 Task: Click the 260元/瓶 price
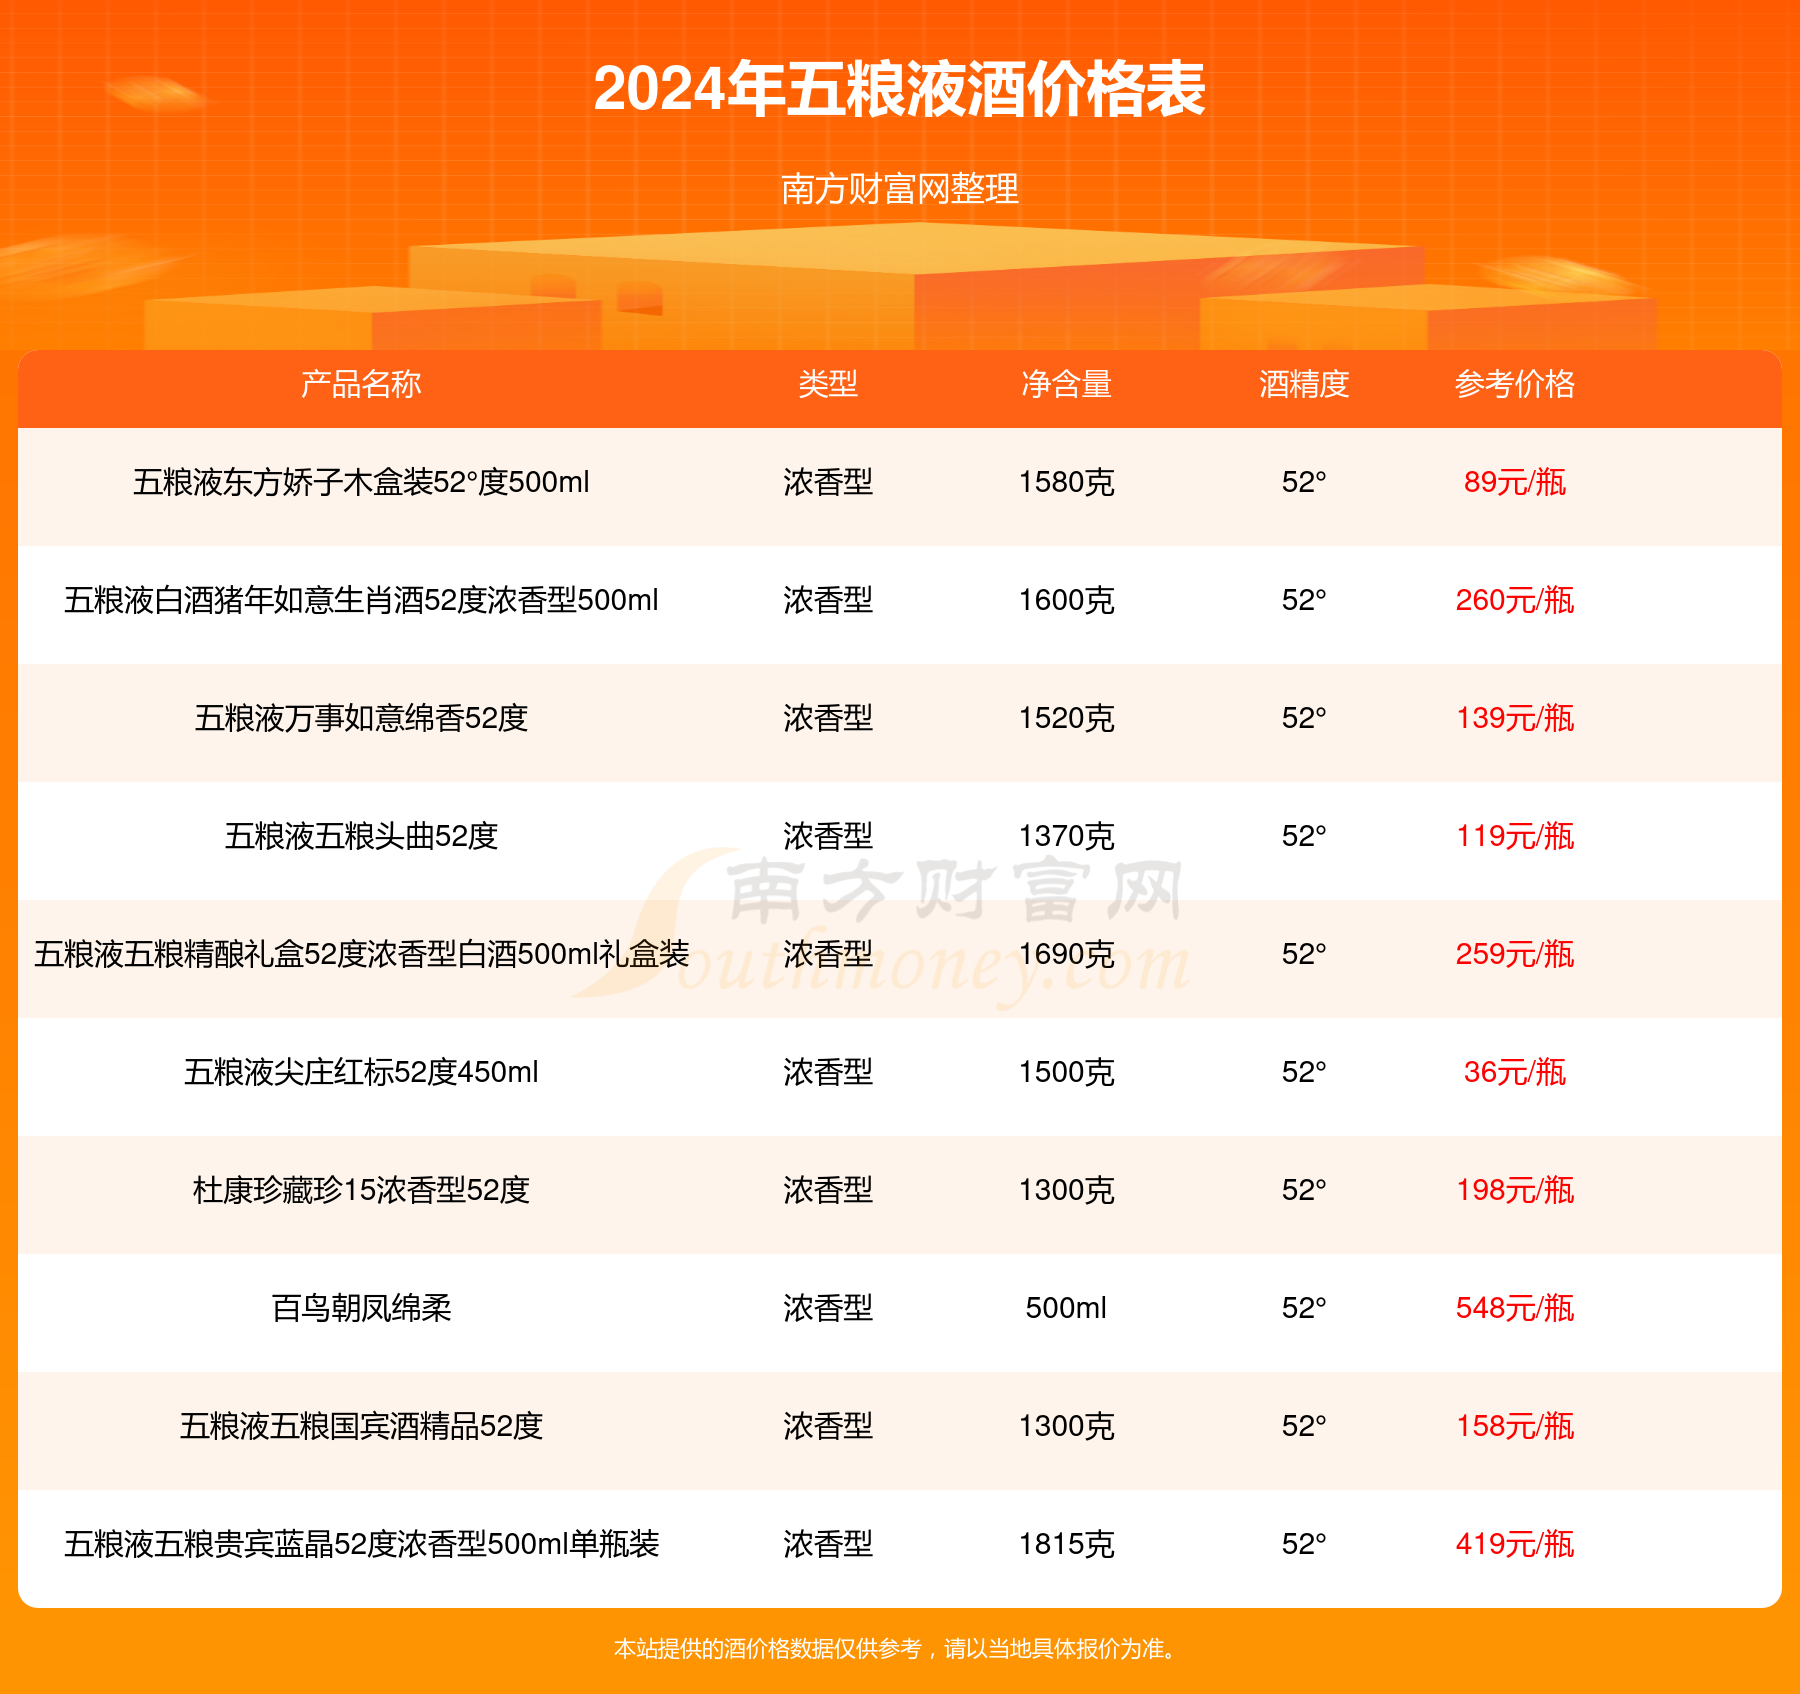click(x=1515, y=600)
